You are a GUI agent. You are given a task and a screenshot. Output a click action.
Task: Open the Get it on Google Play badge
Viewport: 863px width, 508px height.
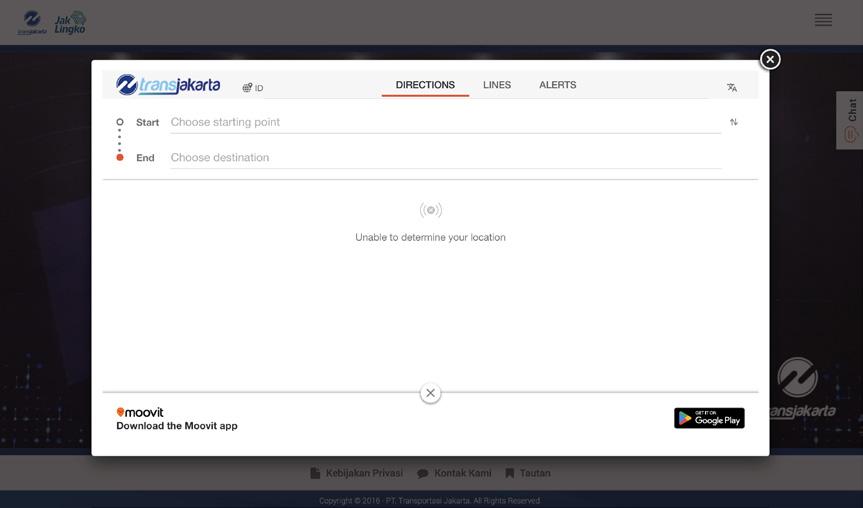tap(709, 418)
